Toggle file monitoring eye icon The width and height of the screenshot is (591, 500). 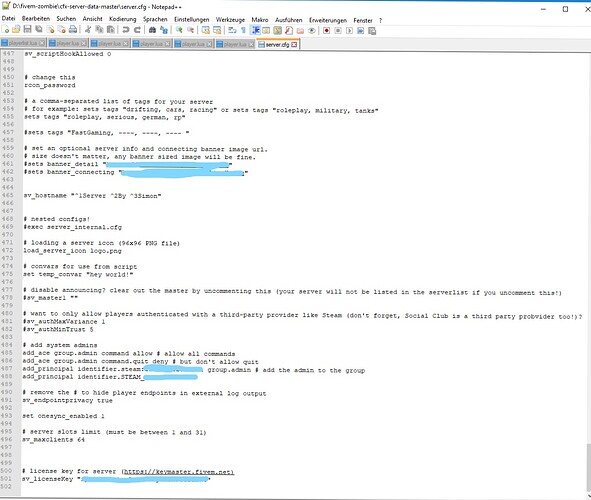tap(312, 31)
